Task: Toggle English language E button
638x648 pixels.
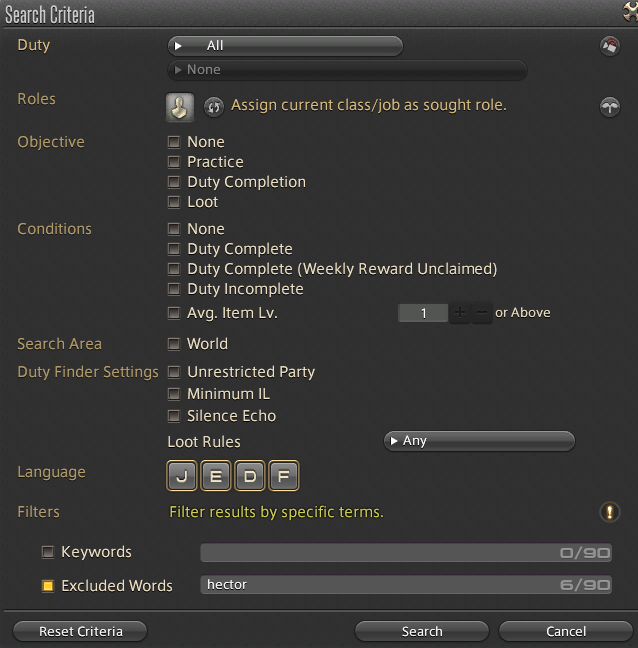Action: point(216,476)
